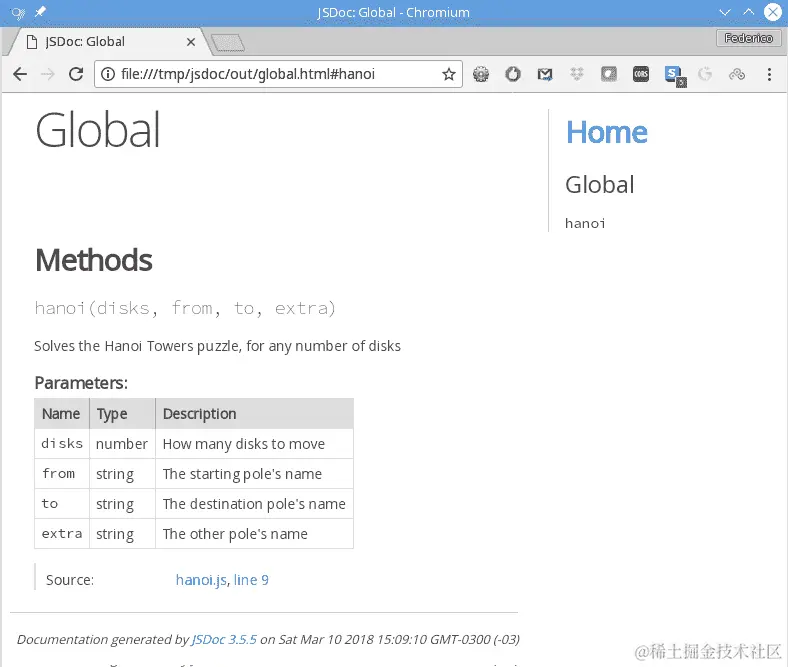The width and height of the screenshot is (788, 667).
Task: Click the Type column header
Action: [x=122, y=414]
